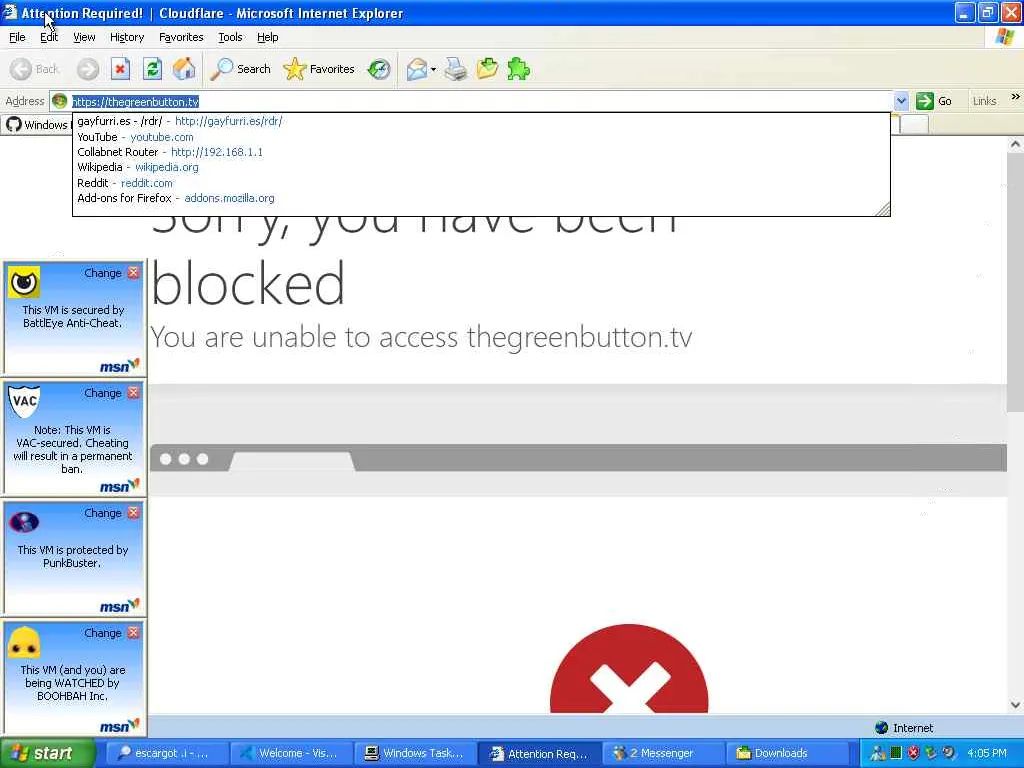Open the View menu
This screenshot has height=768, width=1024.
(x=84, y=37)
